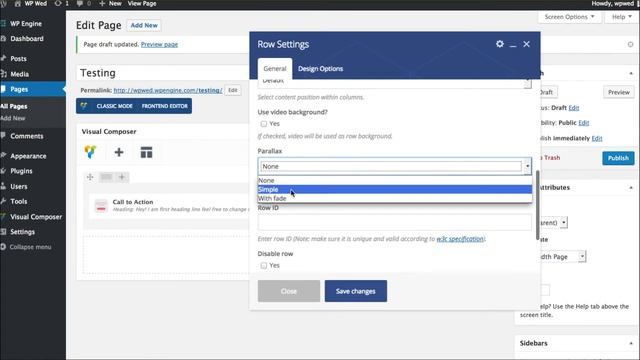640x360 pixels.
Task: Check Yes for video background
Action: (x=264, y=124)
